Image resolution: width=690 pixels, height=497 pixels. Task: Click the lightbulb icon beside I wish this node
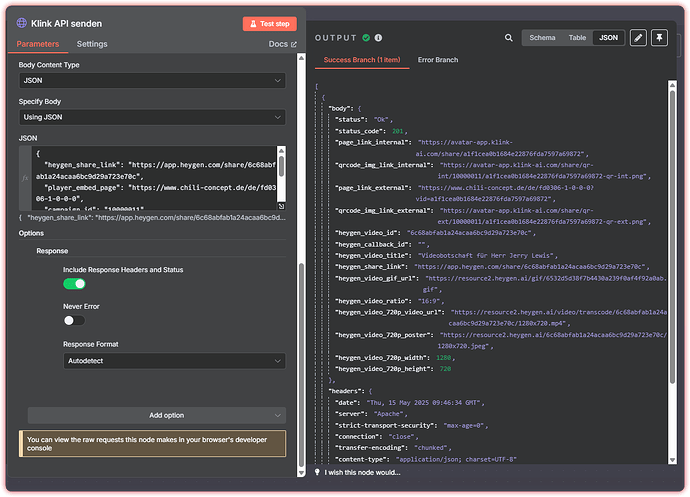coord(317,472)
